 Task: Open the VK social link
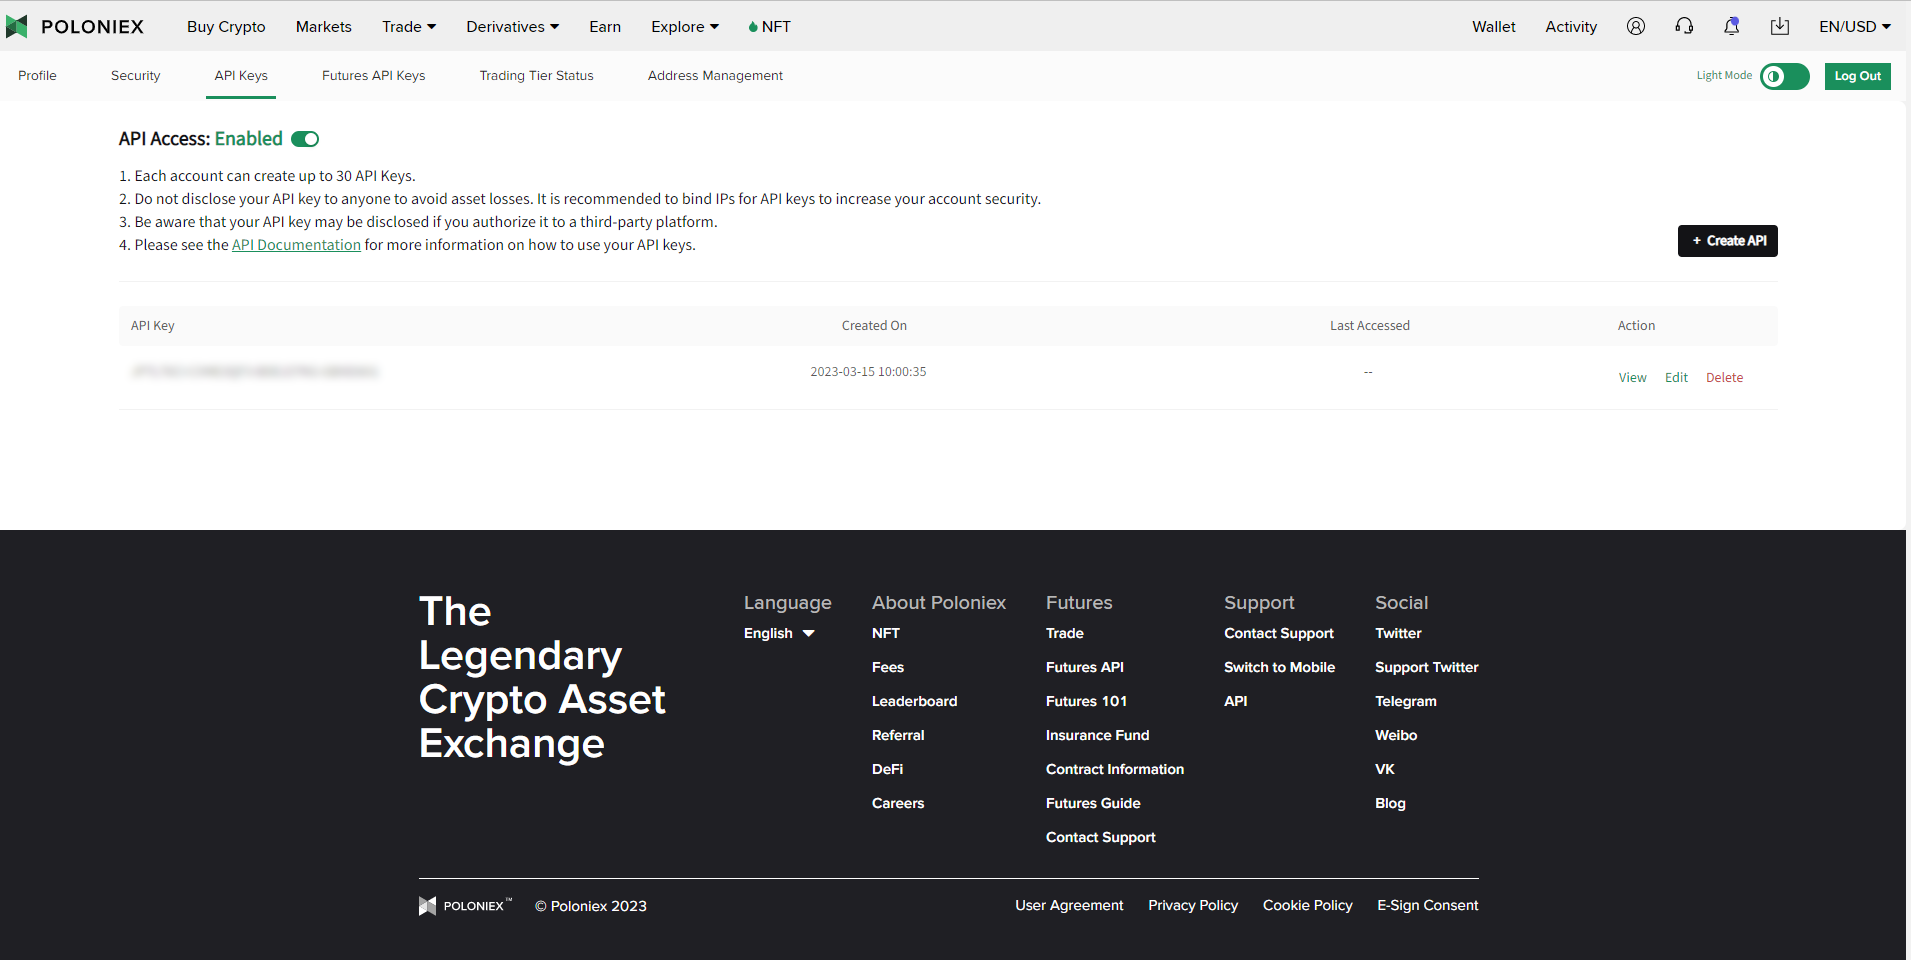(x=1385, y=769)
